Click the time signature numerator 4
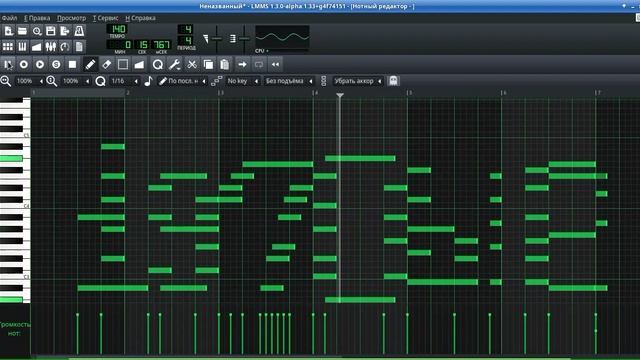Viewport: 640px width, 360px height. [x=186, y=29]
